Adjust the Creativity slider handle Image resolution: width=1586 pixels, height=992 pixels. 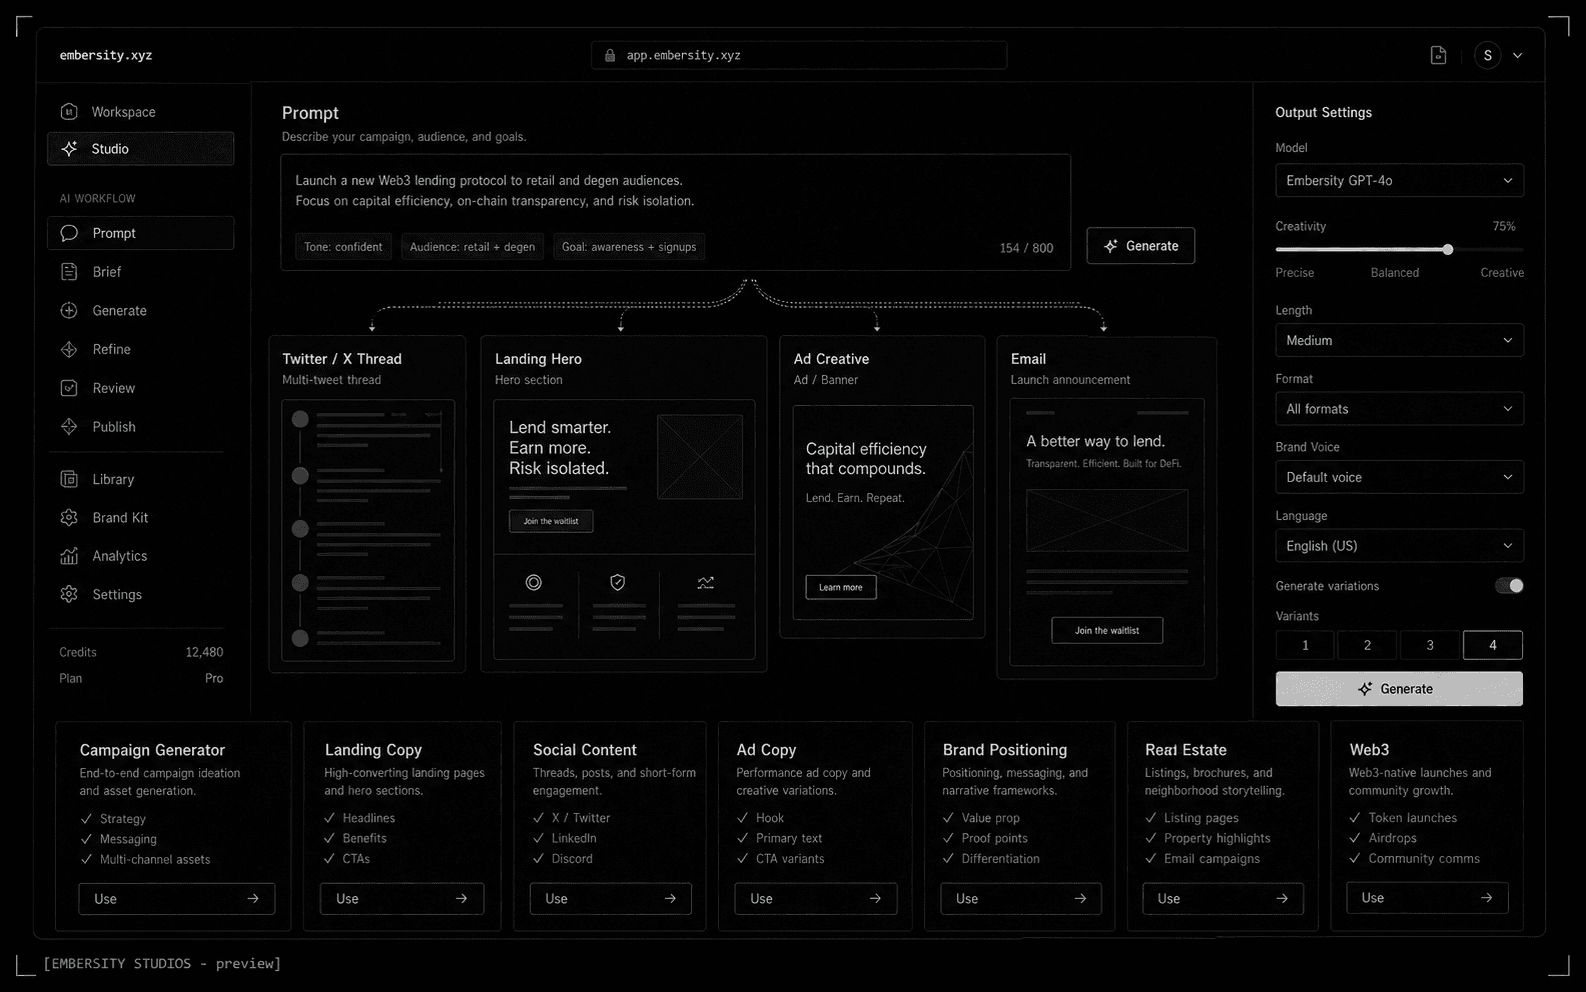coord(1447,249)
